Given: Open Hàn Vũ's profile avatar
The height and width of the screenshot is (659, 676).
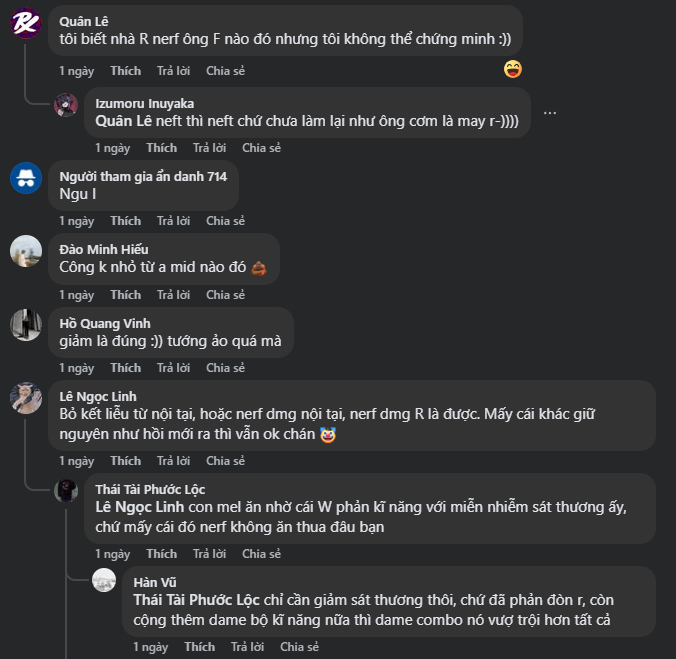Looking at the screenshot, I should [104, 580].
